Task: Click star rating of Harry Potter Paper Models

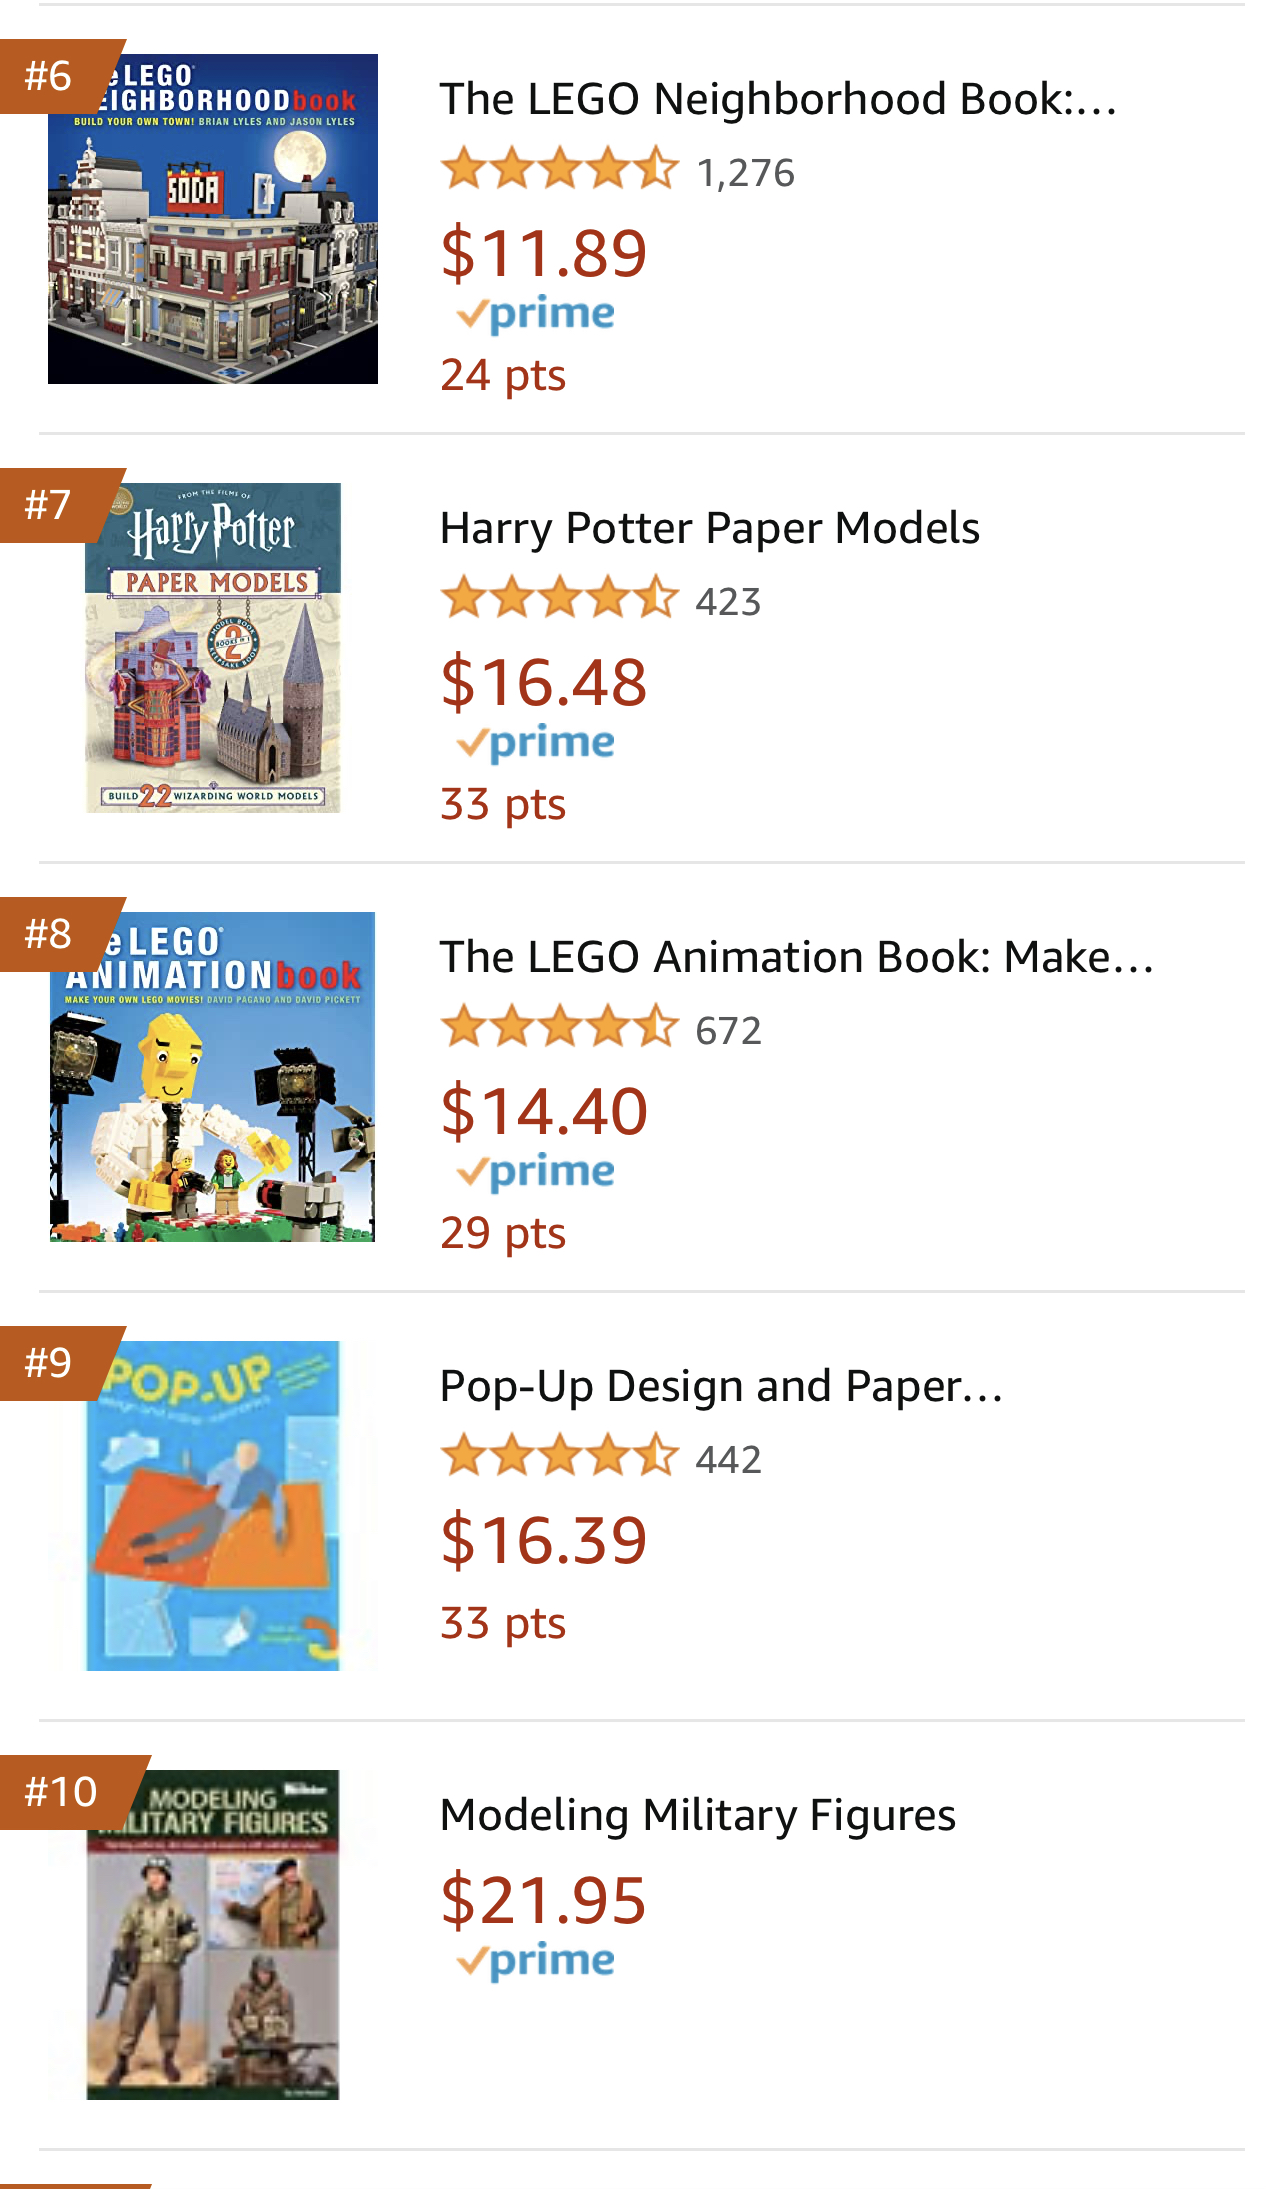Action: click(560, 598)
